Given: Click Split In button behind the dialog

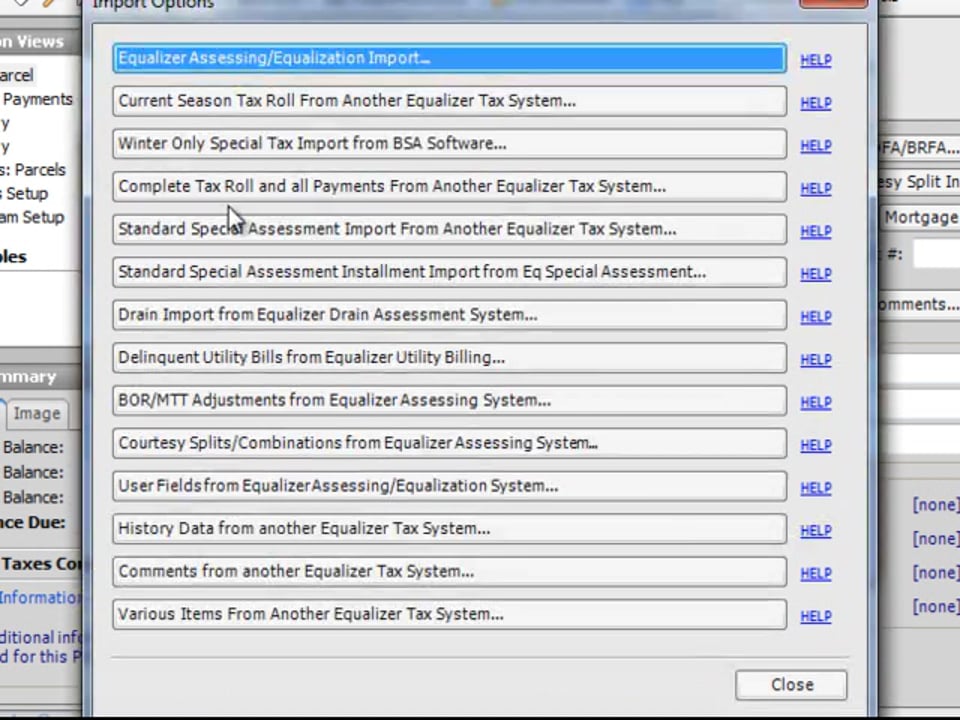Looking at the screenshot, I should (x=920, y=182).
